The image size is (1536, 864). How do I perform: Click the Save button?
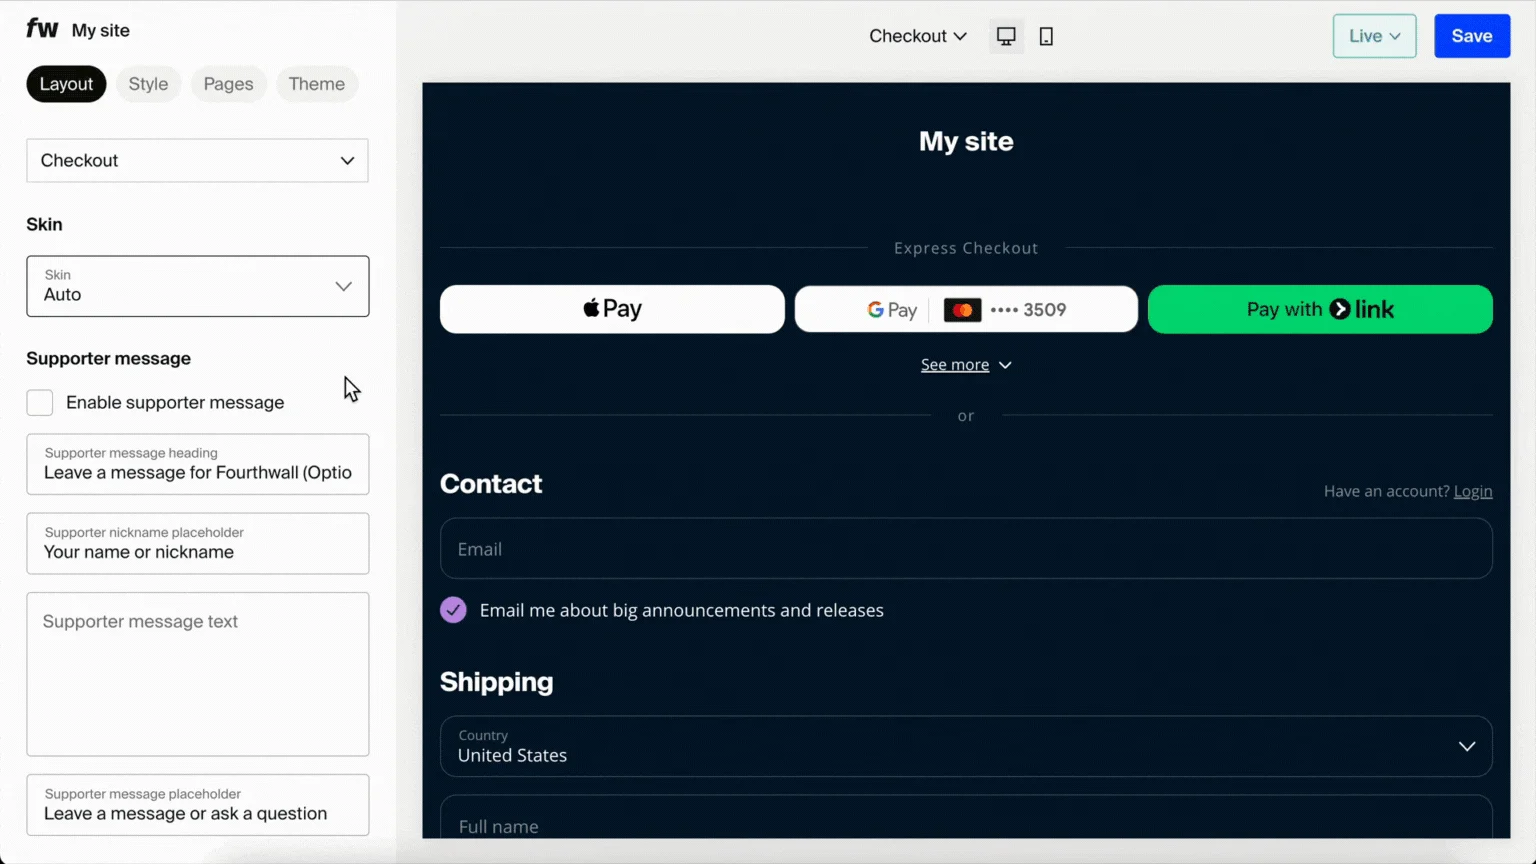(1471, 36)
